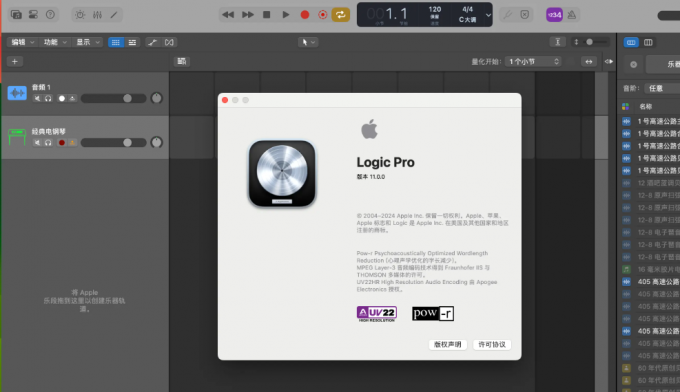Toggle the Show Automation curve icon
The image size is (680, 392).
153,42
